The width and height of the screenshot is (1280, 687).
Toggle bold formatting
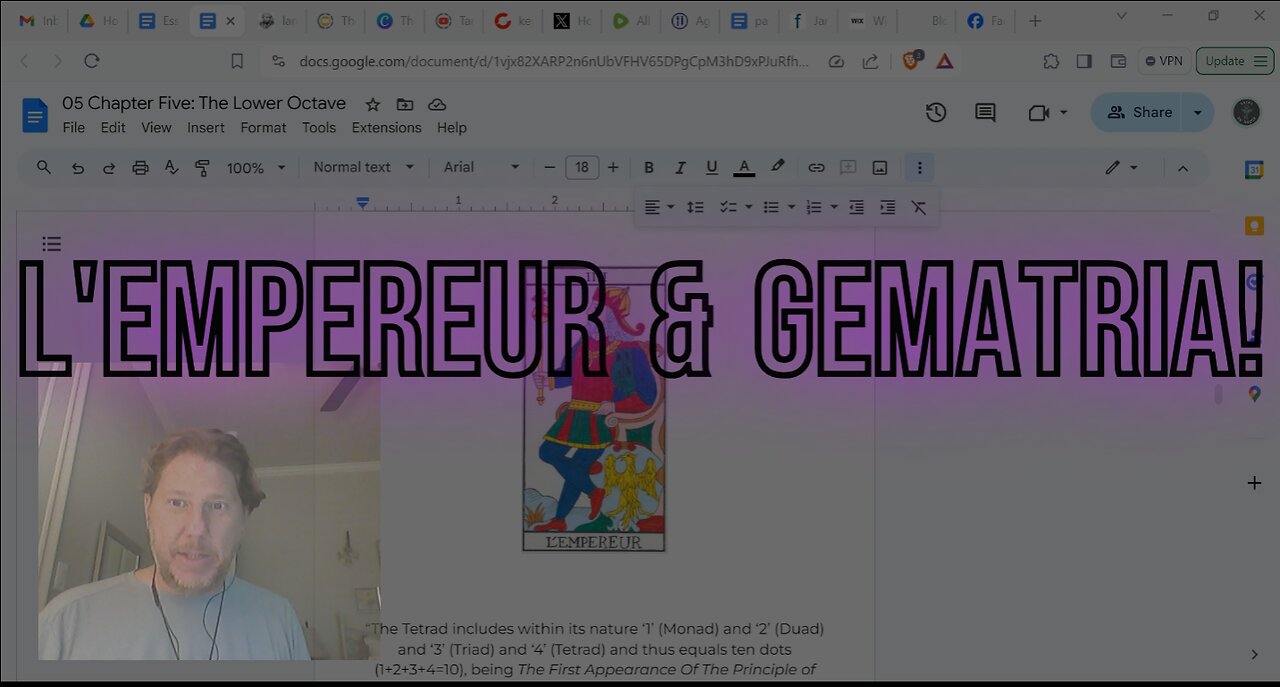click(649, 167)
